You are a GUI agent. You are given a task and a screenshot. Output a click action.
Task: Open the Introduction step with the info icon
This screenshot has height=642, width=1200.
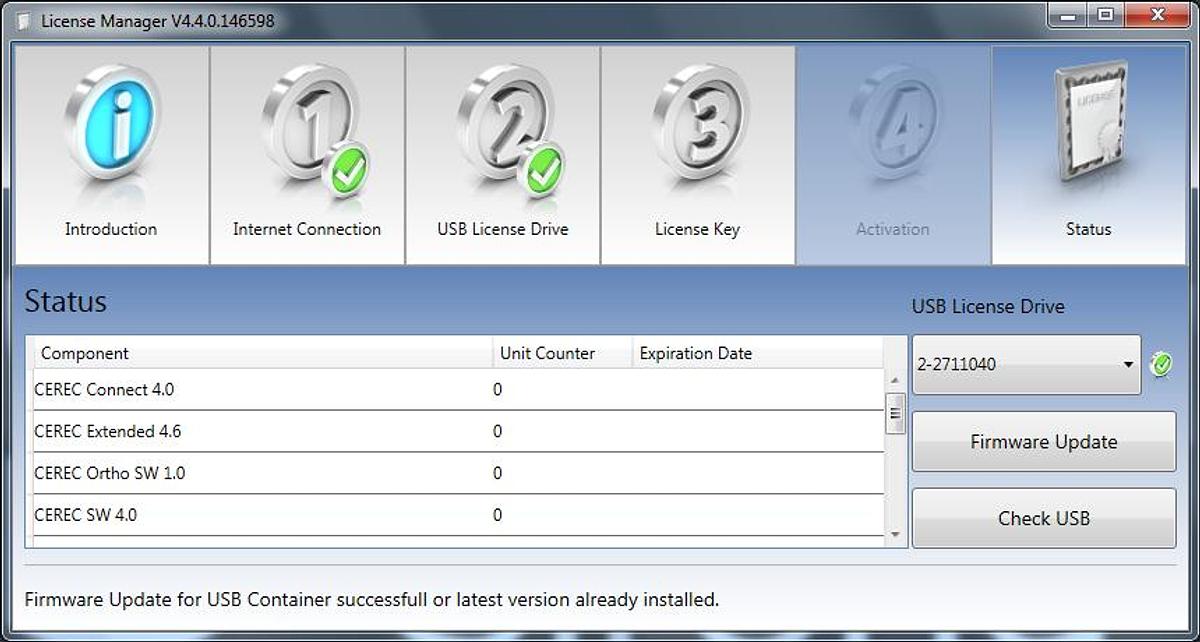click(x=111, y=155)
